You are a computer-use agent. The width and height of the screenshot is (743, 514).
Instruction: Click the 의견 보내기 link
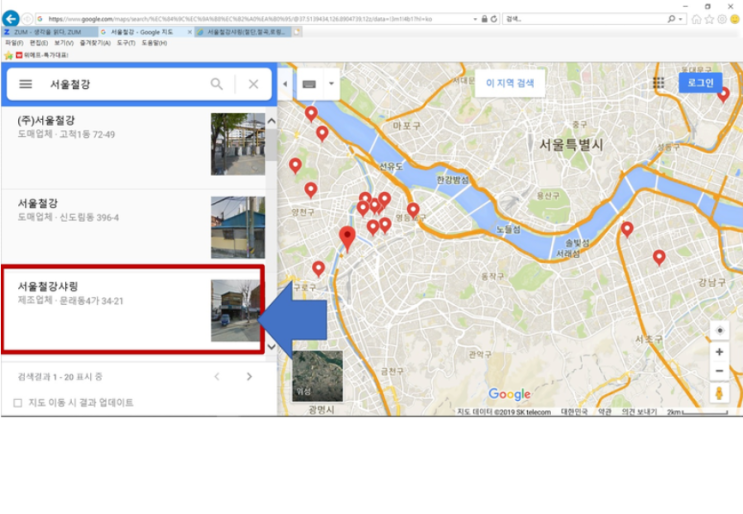click(639, 412)
